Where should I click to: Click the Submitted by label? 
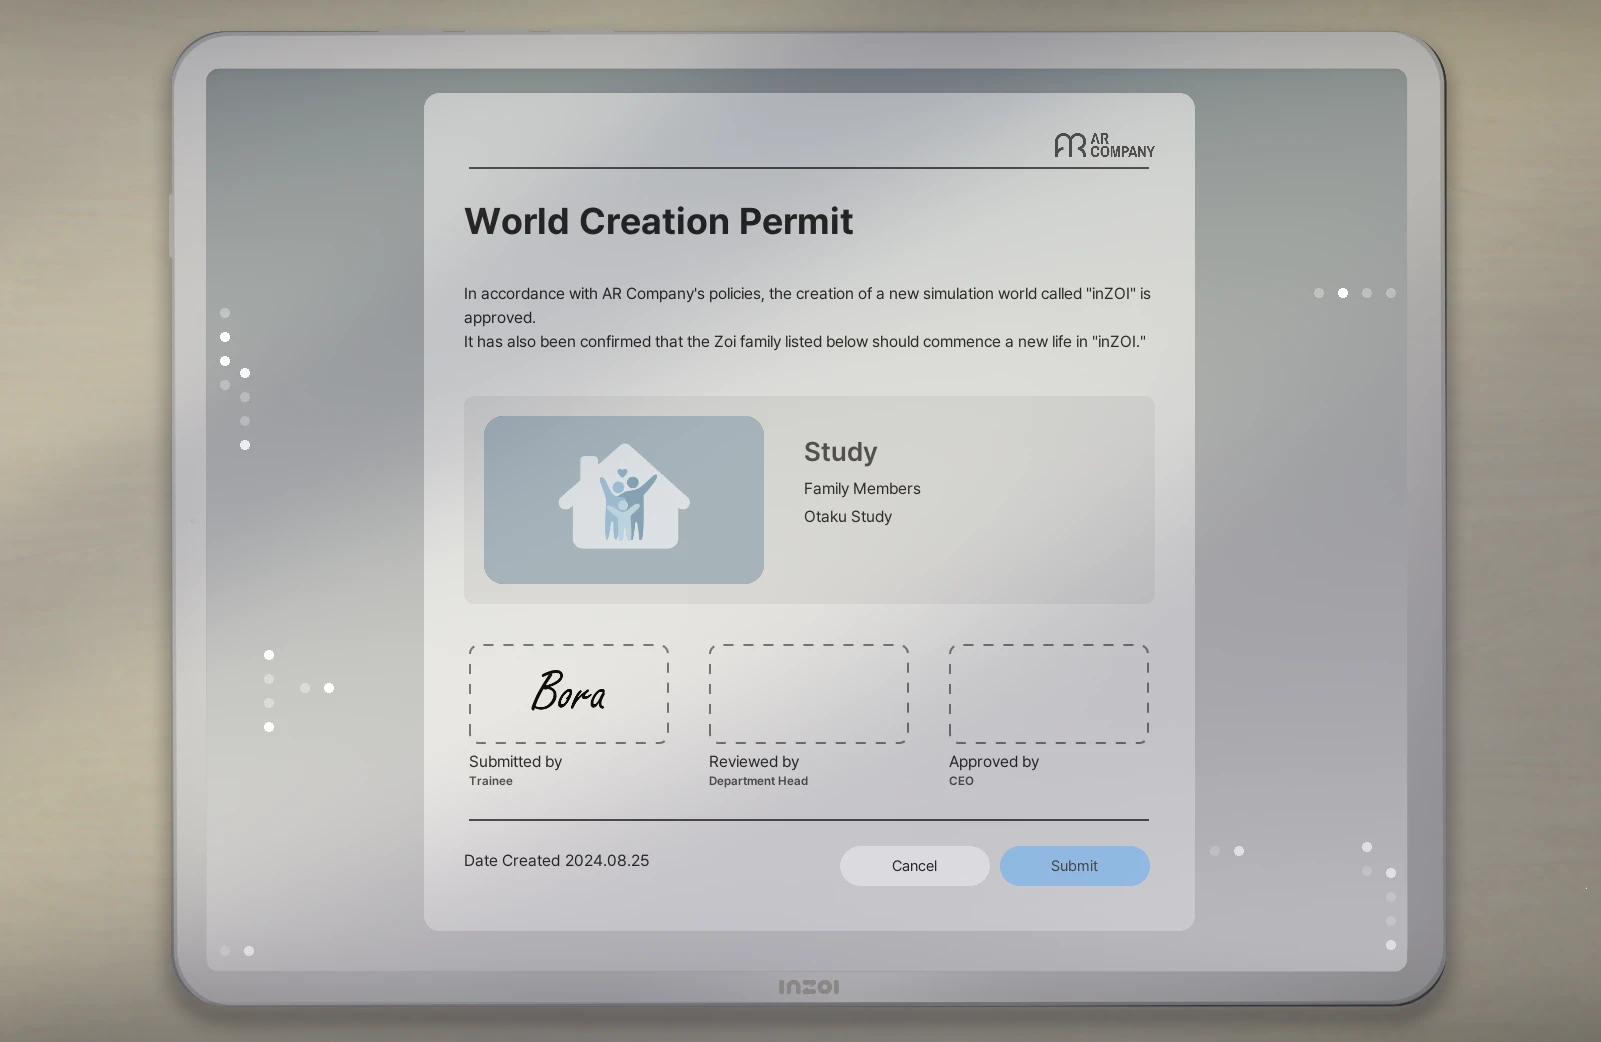click(515, 762)
